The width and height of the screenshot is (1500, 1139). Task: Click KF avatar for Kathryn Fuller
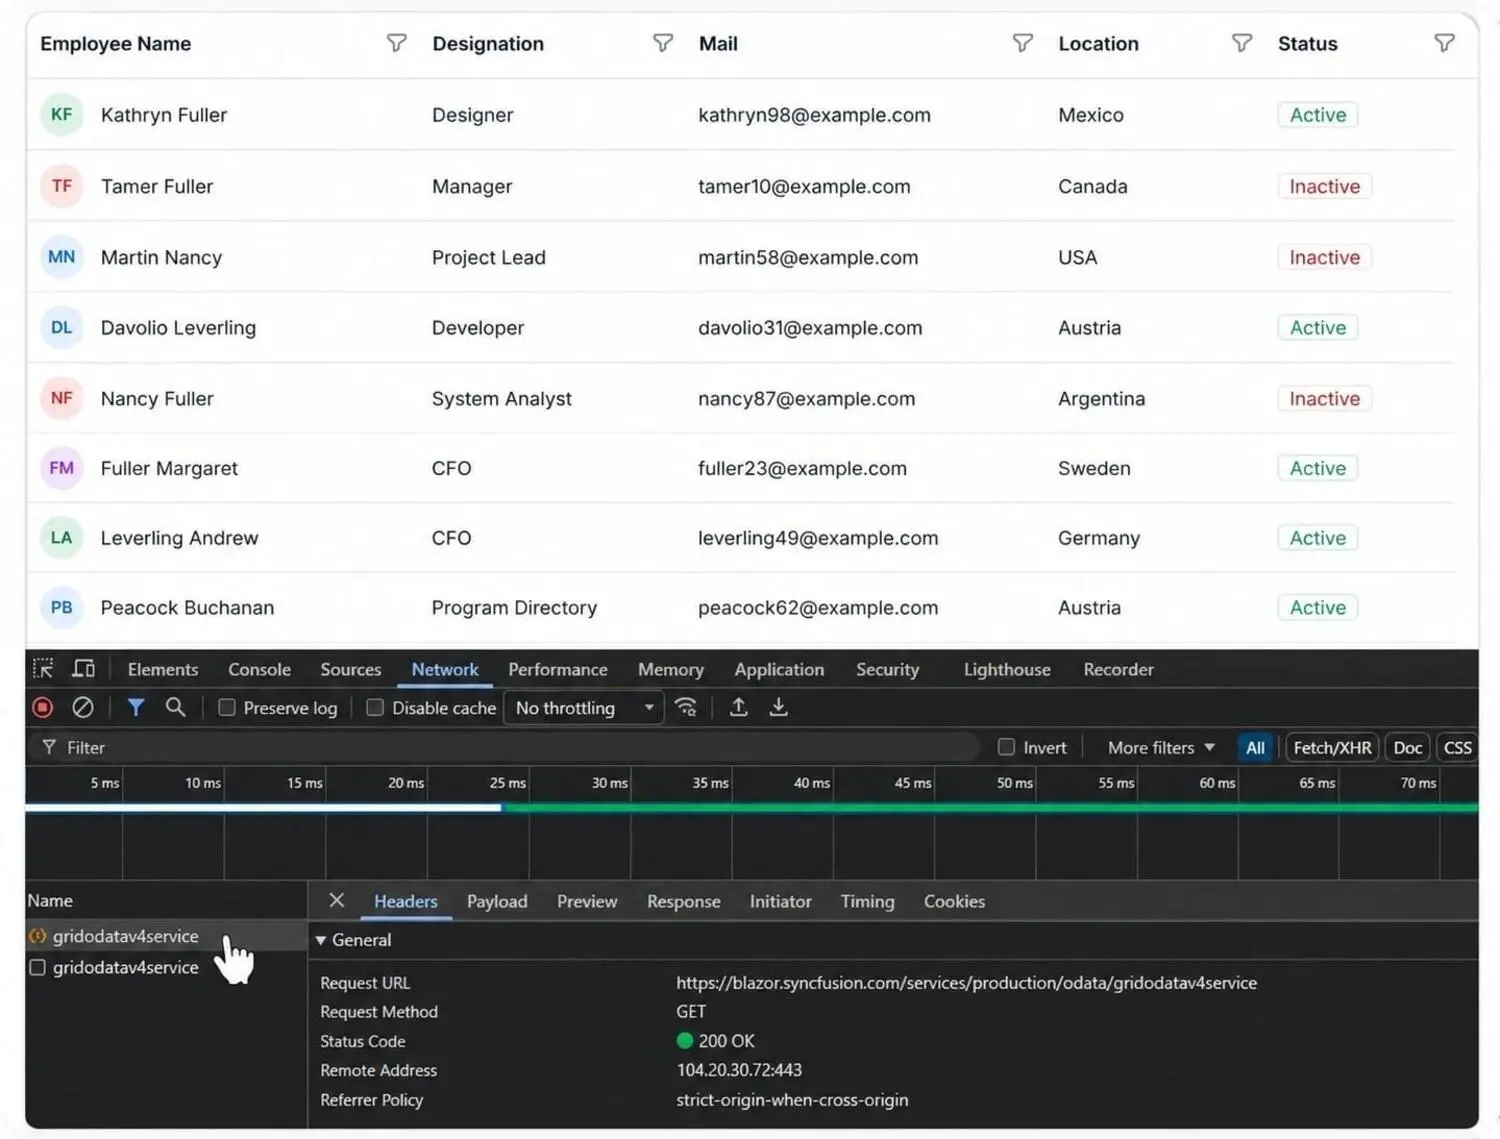coord(62,114)
